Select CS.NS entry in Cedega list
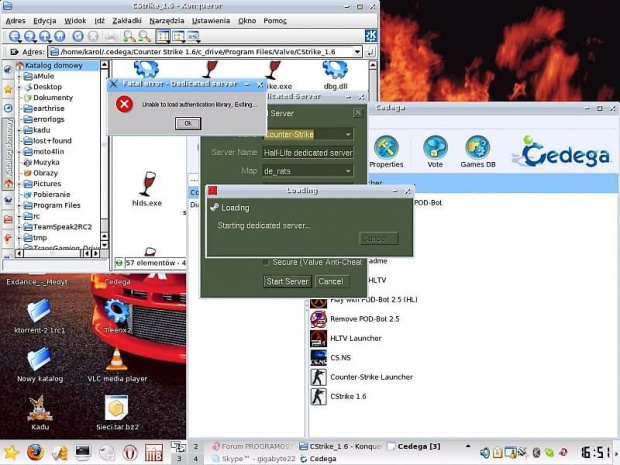Image resolution: width=620 pixels, height=465 pixels. 340,357
